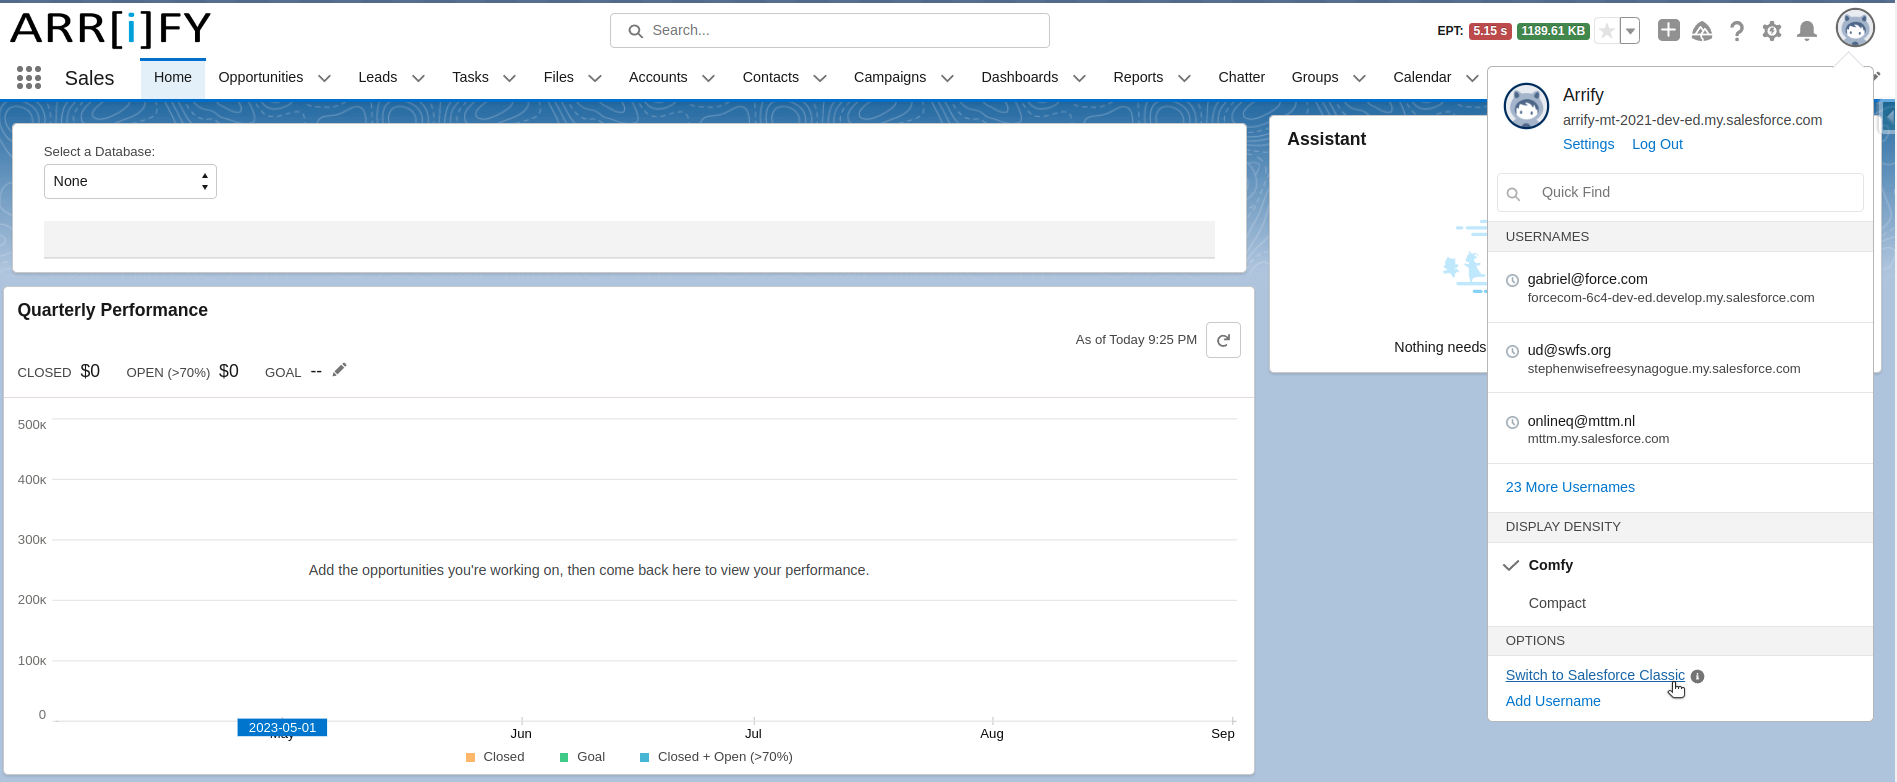This screenshot has width=1897, height=782.
Task: Open the Accounts tab
Action: tap(658, 77)
